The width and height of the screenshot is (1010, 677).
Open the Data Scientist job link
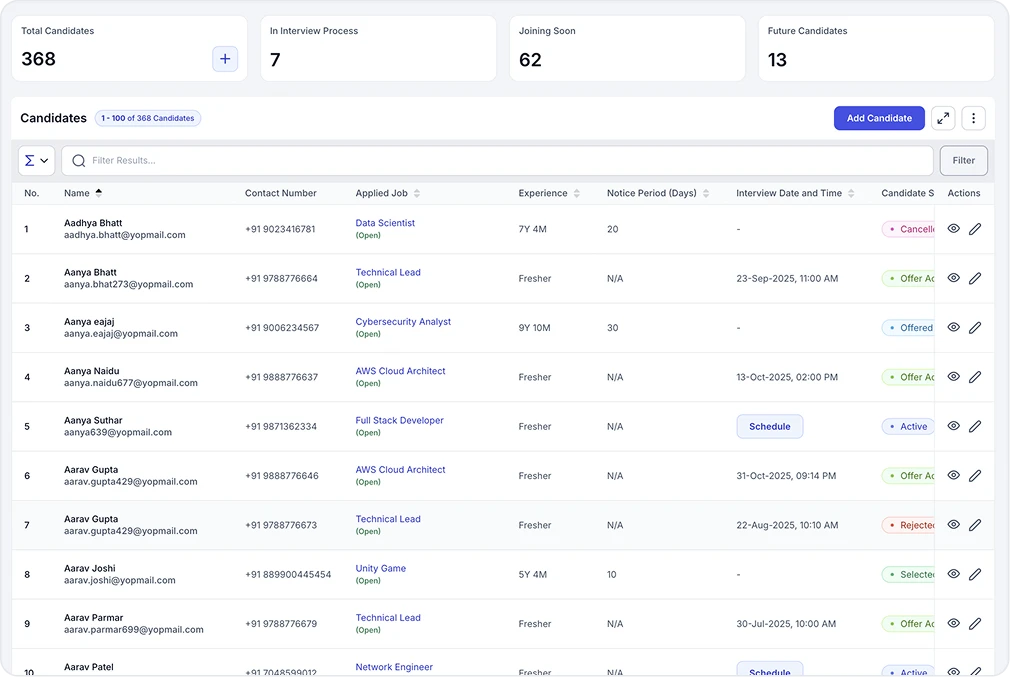pos(385,223)
